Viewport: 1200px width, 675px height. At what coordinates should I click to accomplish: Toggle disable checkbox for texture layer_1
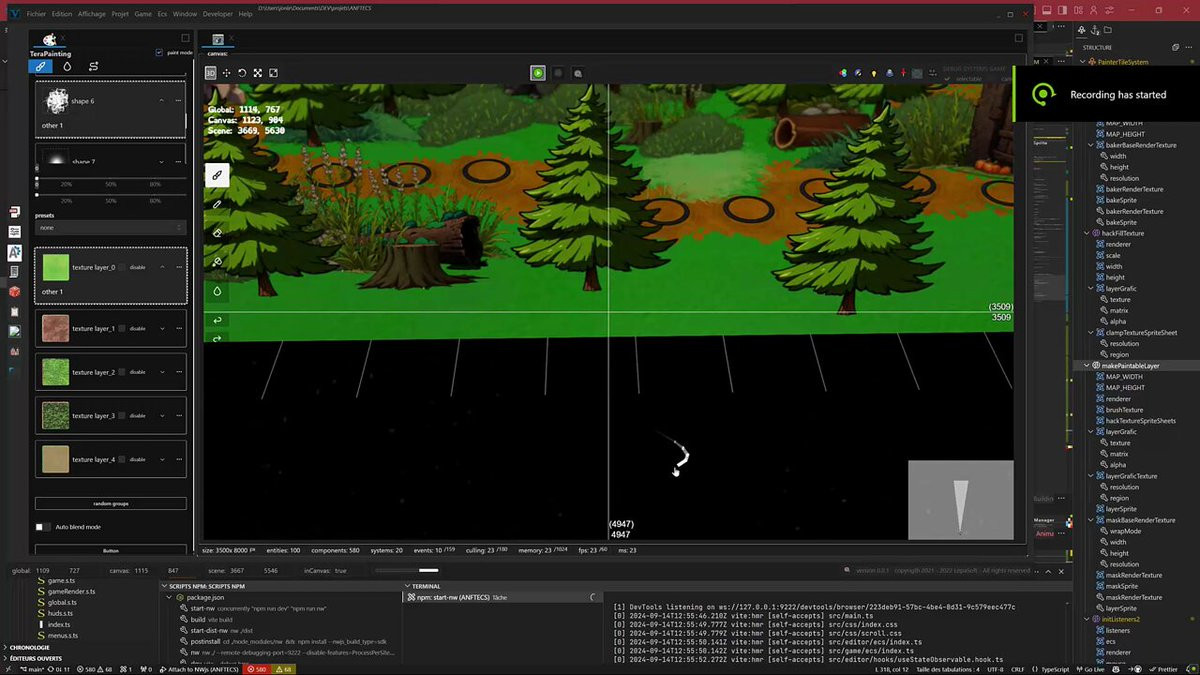click(x=123, y=328)
